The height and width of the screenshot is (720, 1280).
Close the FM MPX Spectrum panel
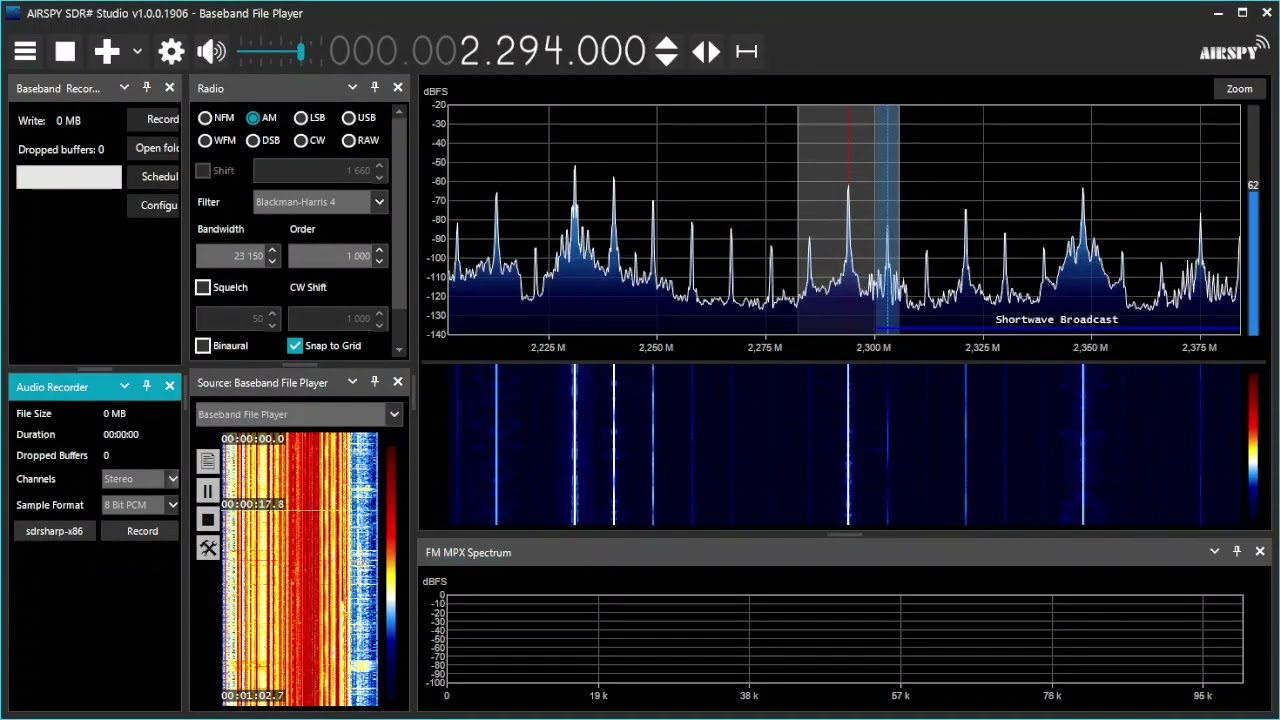tap(1260, 551)
